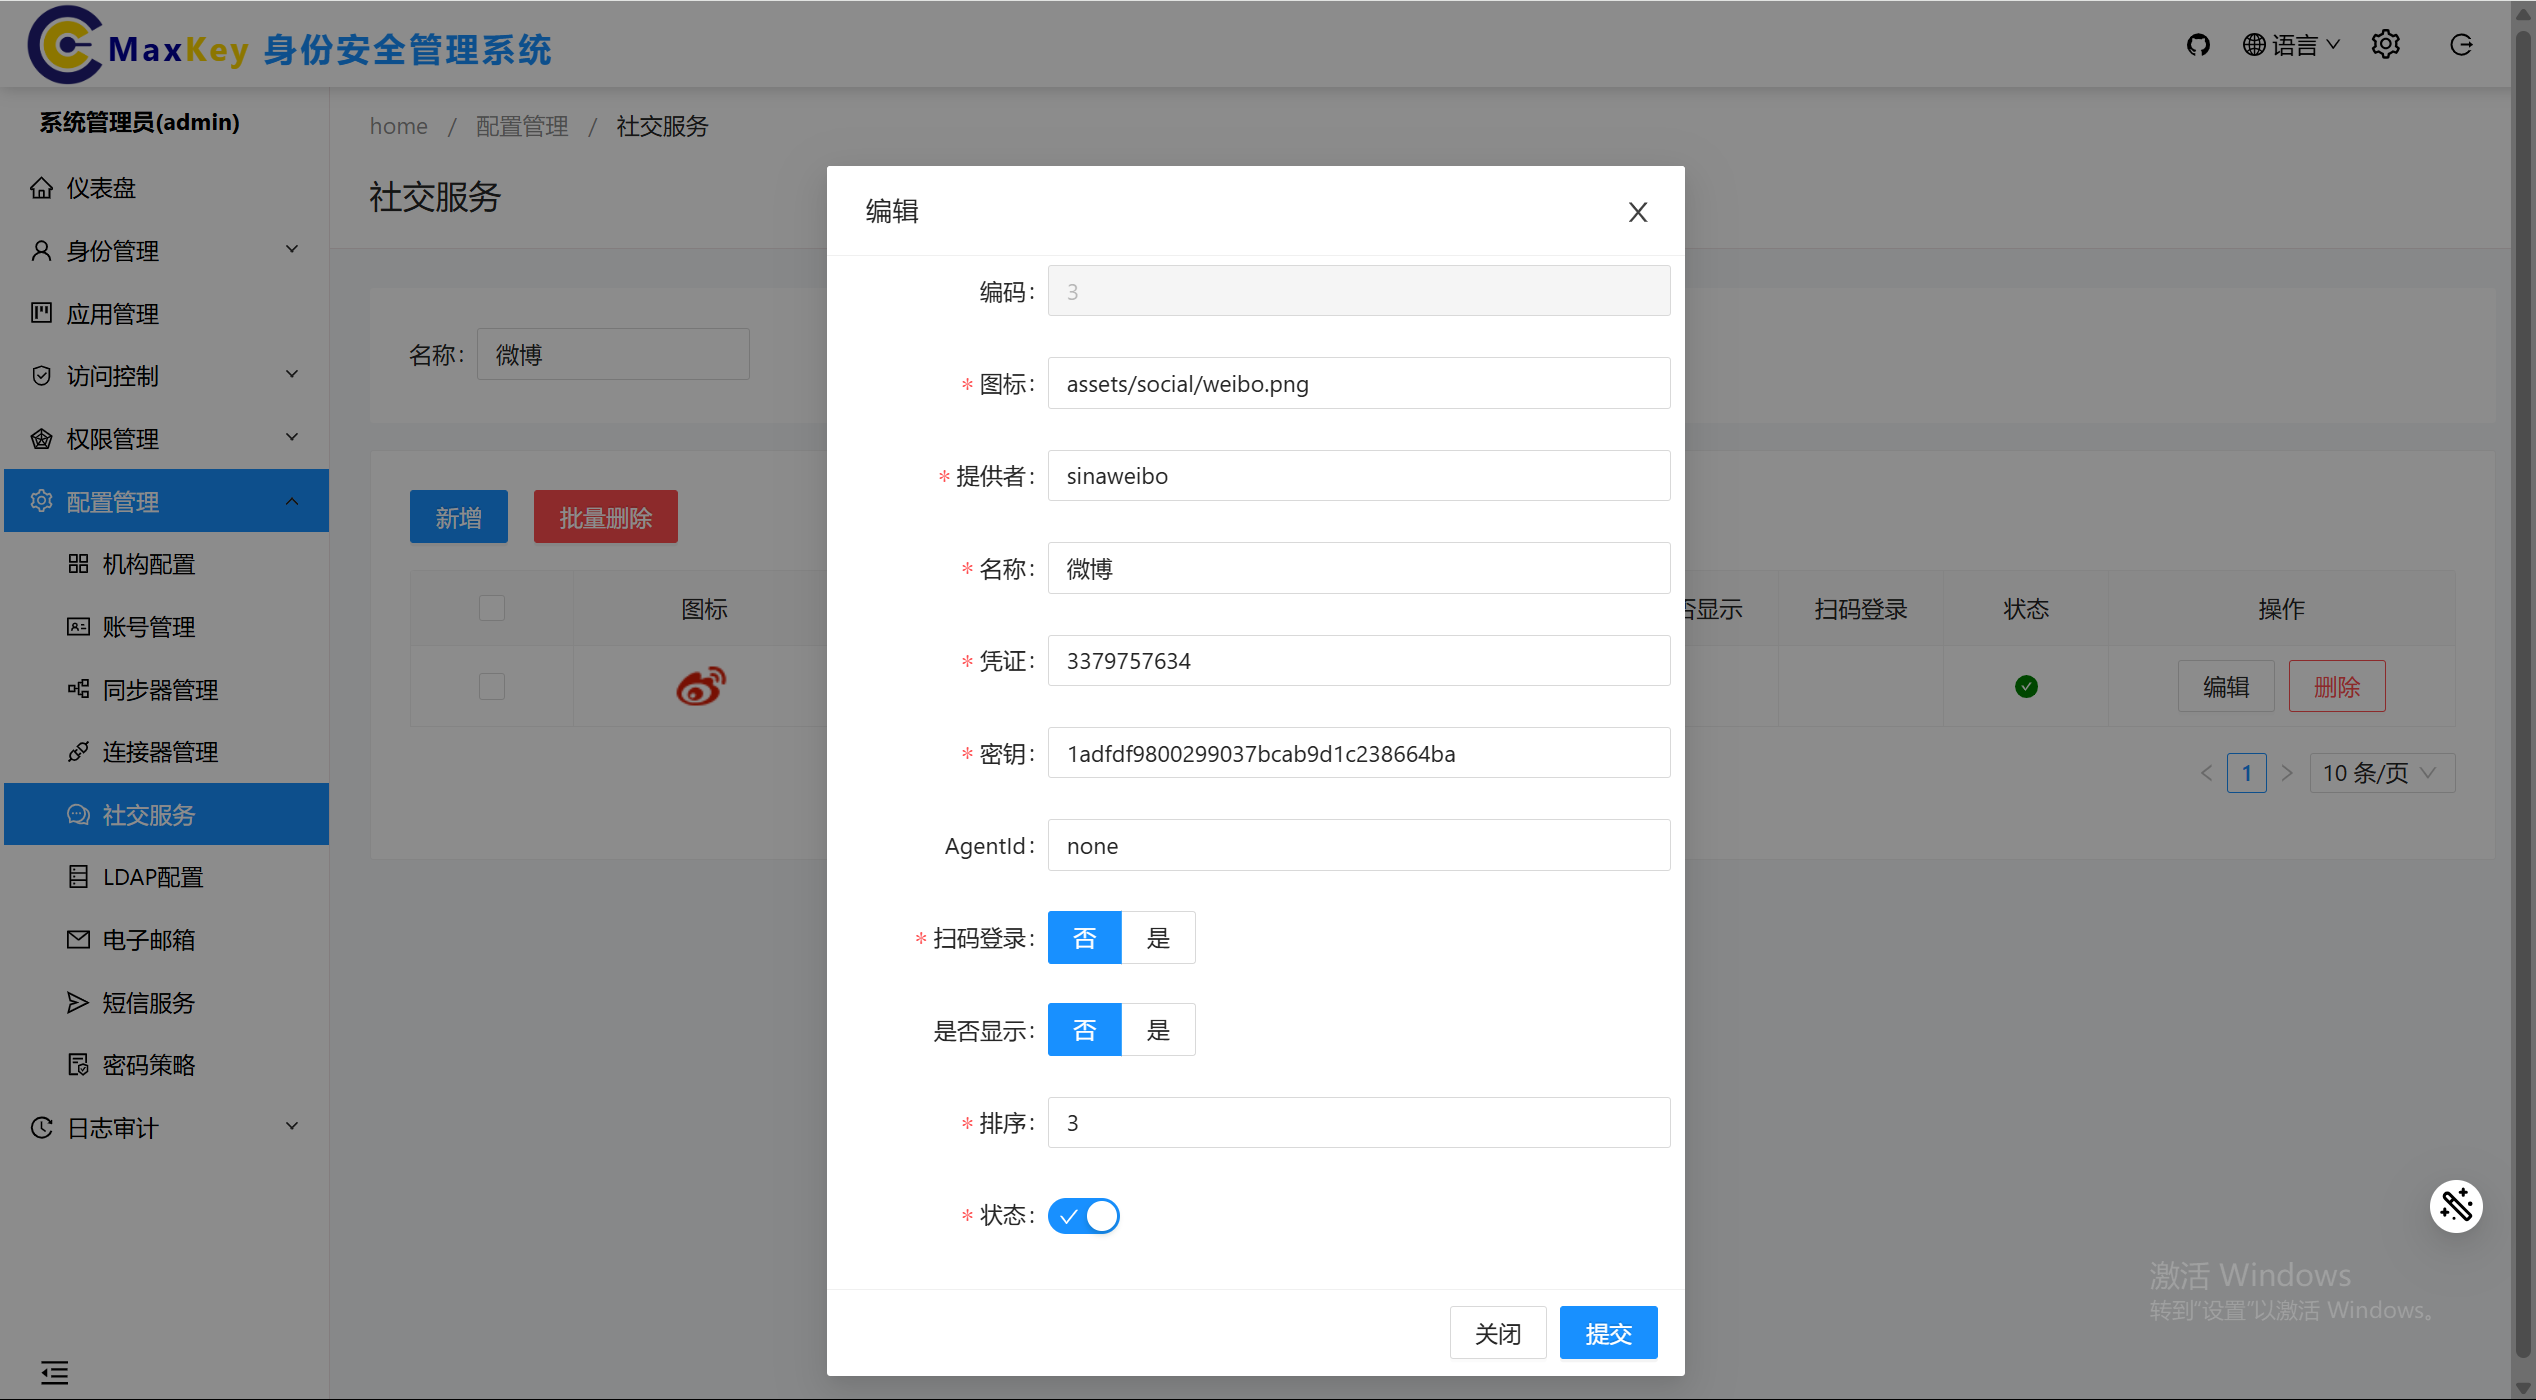
Task: Click the floating pen tool icon
Action: [x=2456, y=1206]
